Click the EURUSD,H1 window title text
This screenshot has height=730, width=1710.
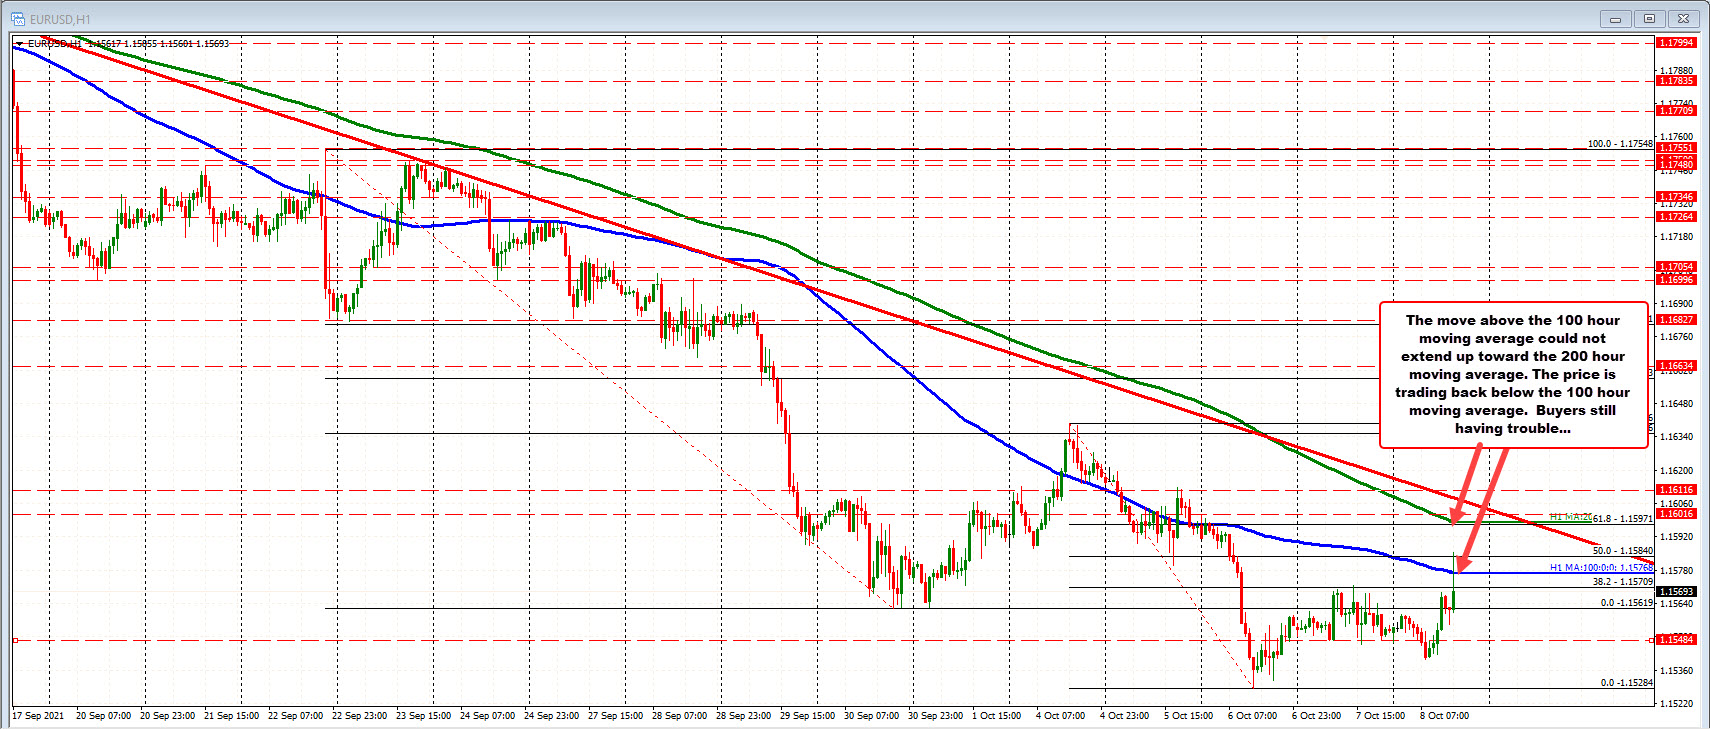click(60, 19)
